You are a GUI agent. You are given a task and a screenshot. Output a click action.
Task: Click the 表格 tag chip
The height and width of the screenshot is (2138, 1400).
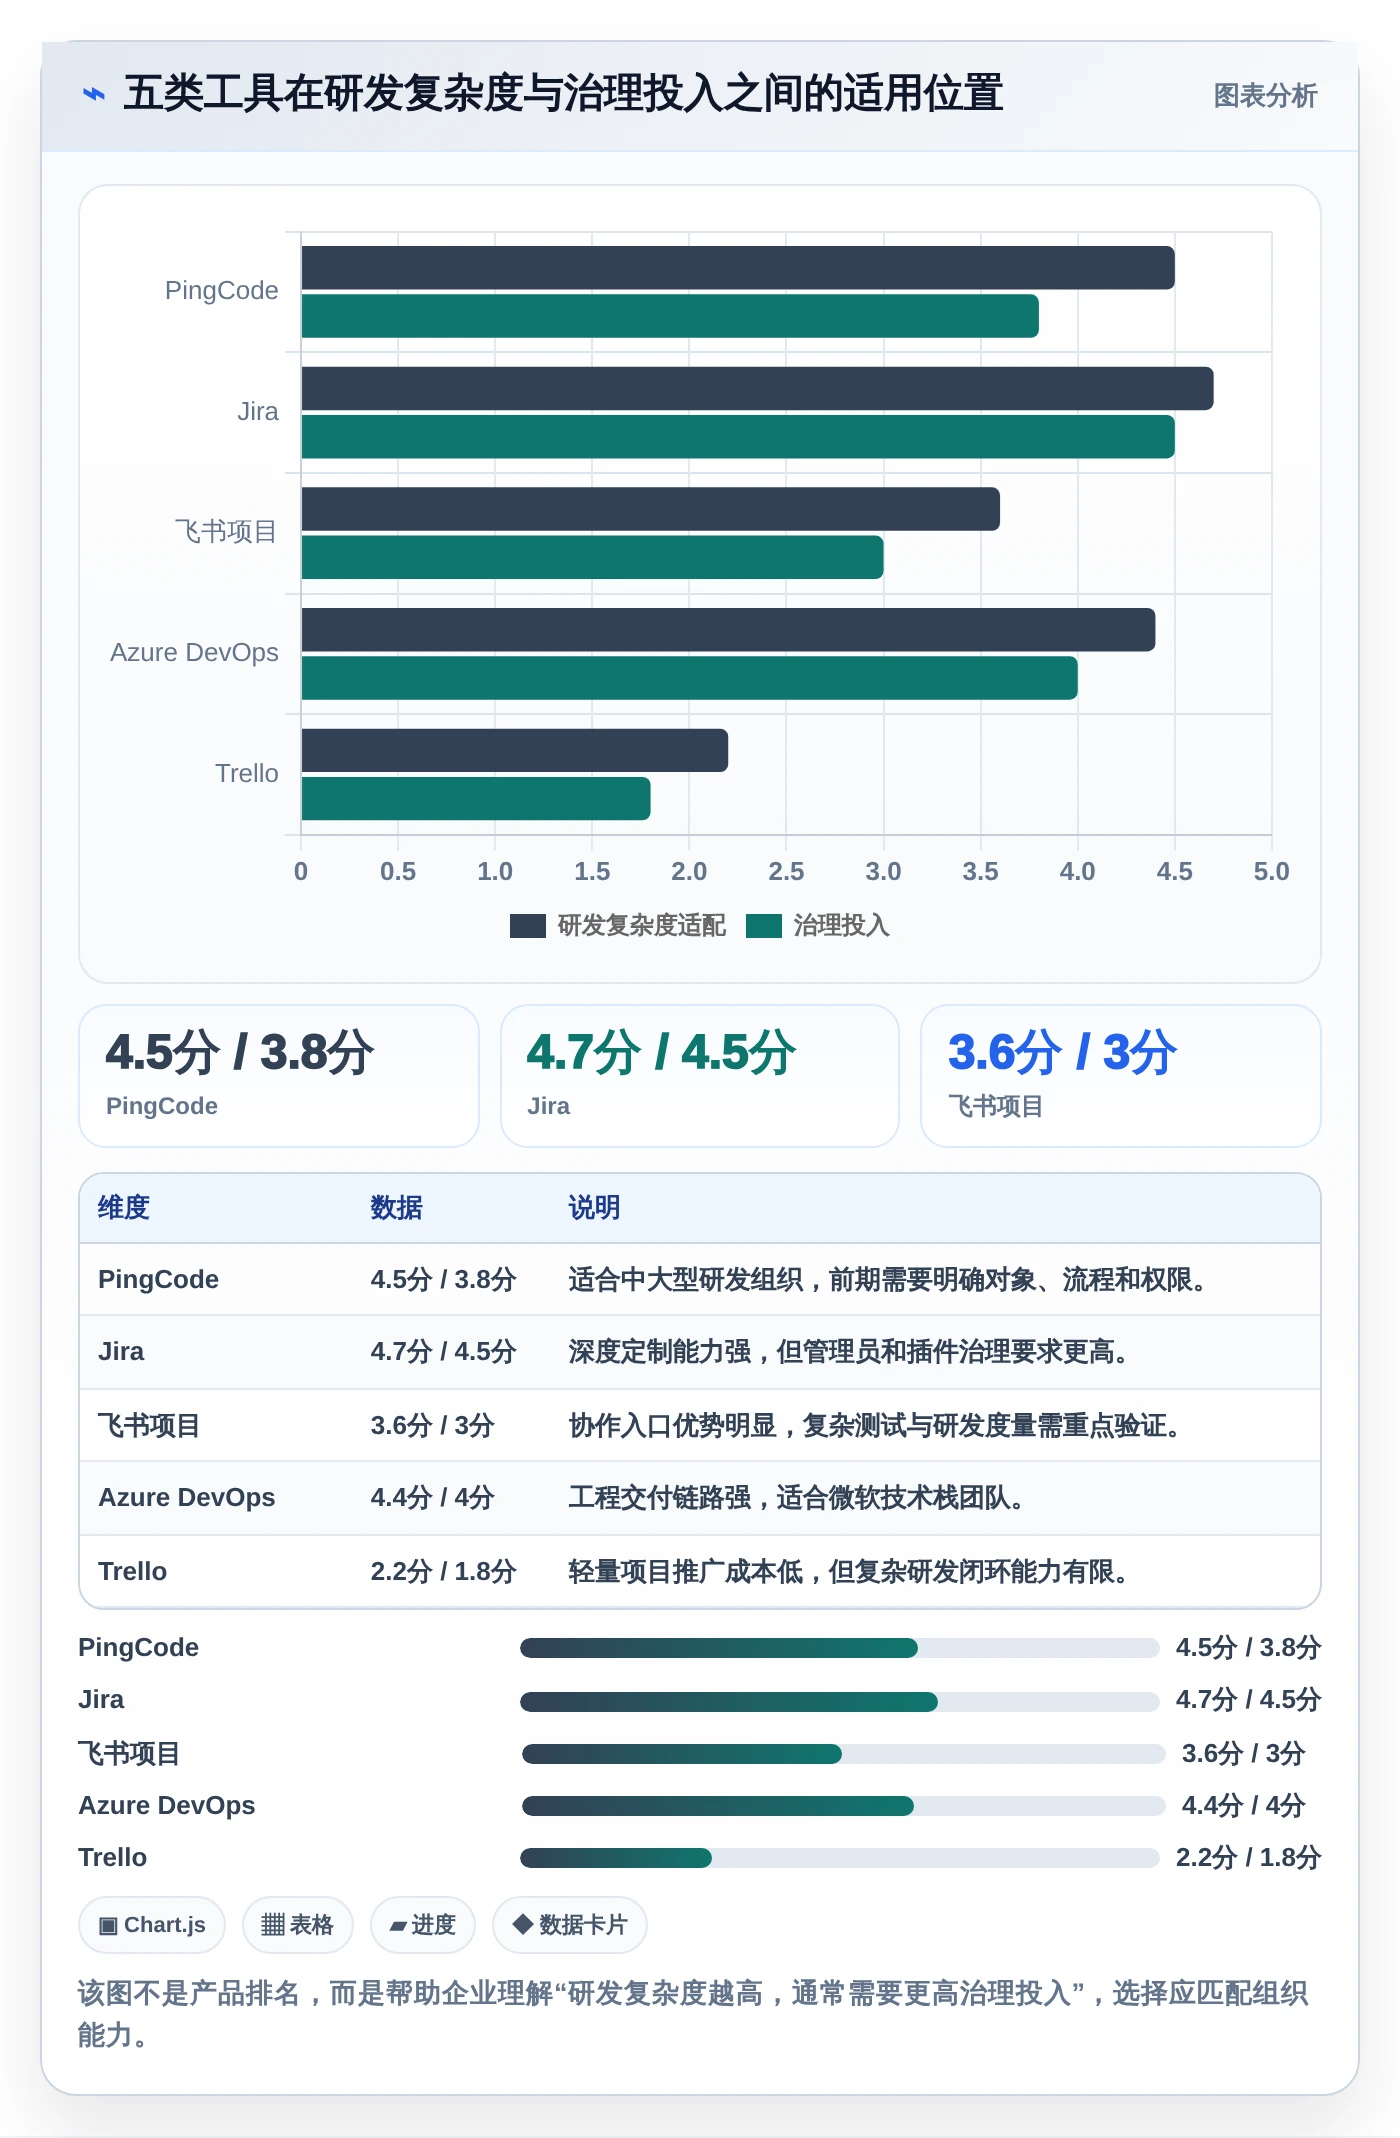pos(298,1925)
